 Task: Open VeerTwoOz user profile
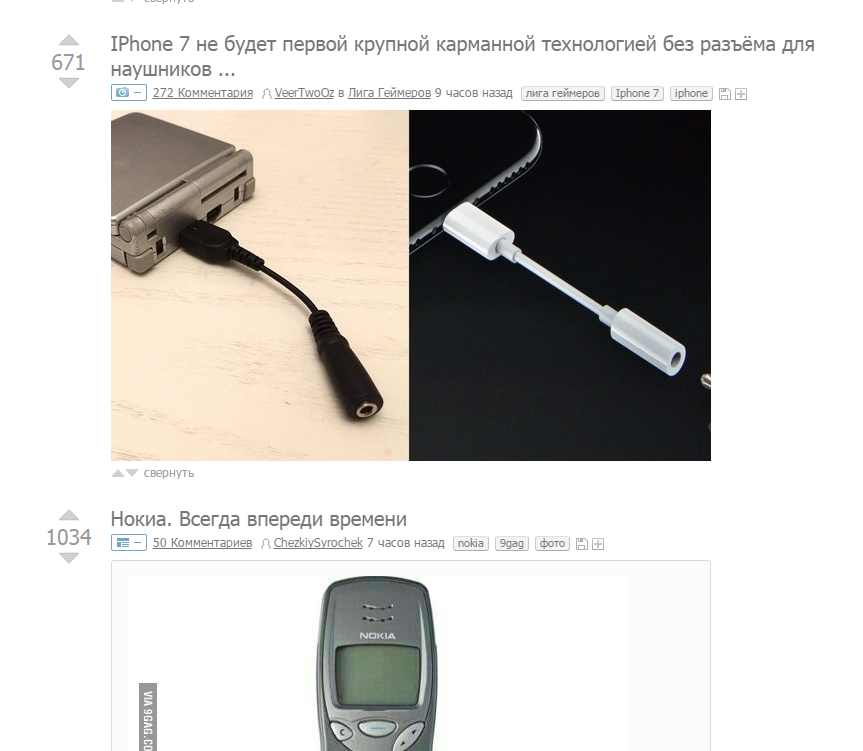pyautogui.click(x=304, y=92)
